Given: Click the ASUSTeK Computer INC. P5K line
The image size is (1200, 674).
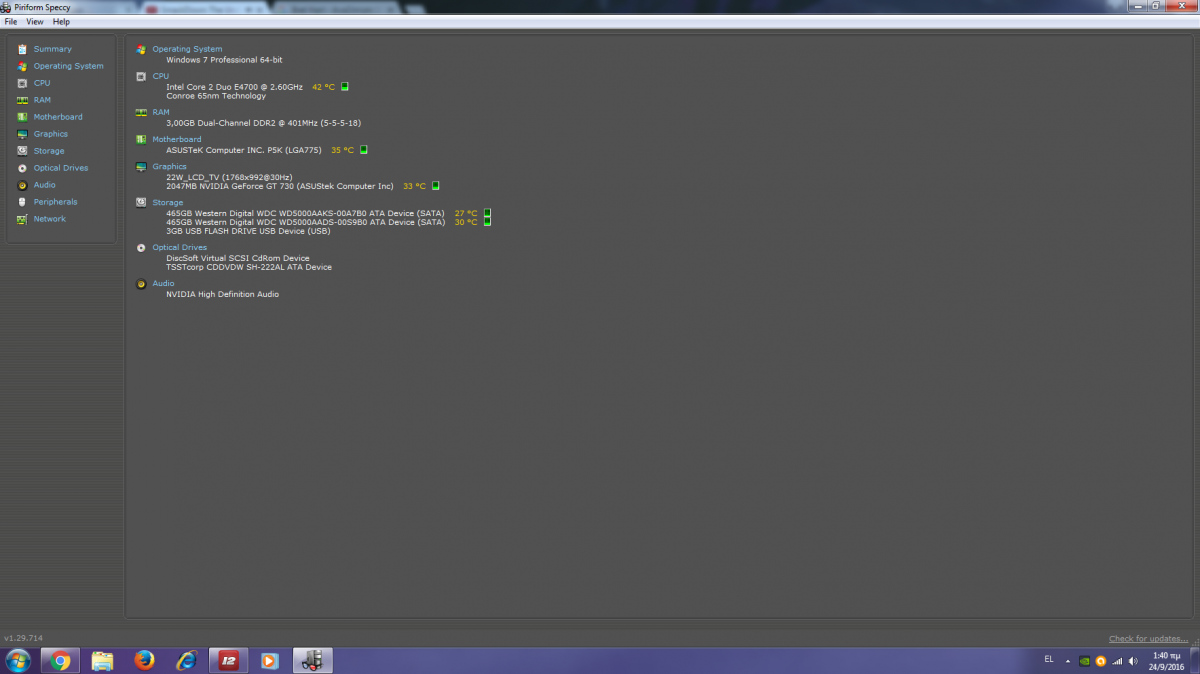Looking at the screenshot, I should (x=244, y=150).
